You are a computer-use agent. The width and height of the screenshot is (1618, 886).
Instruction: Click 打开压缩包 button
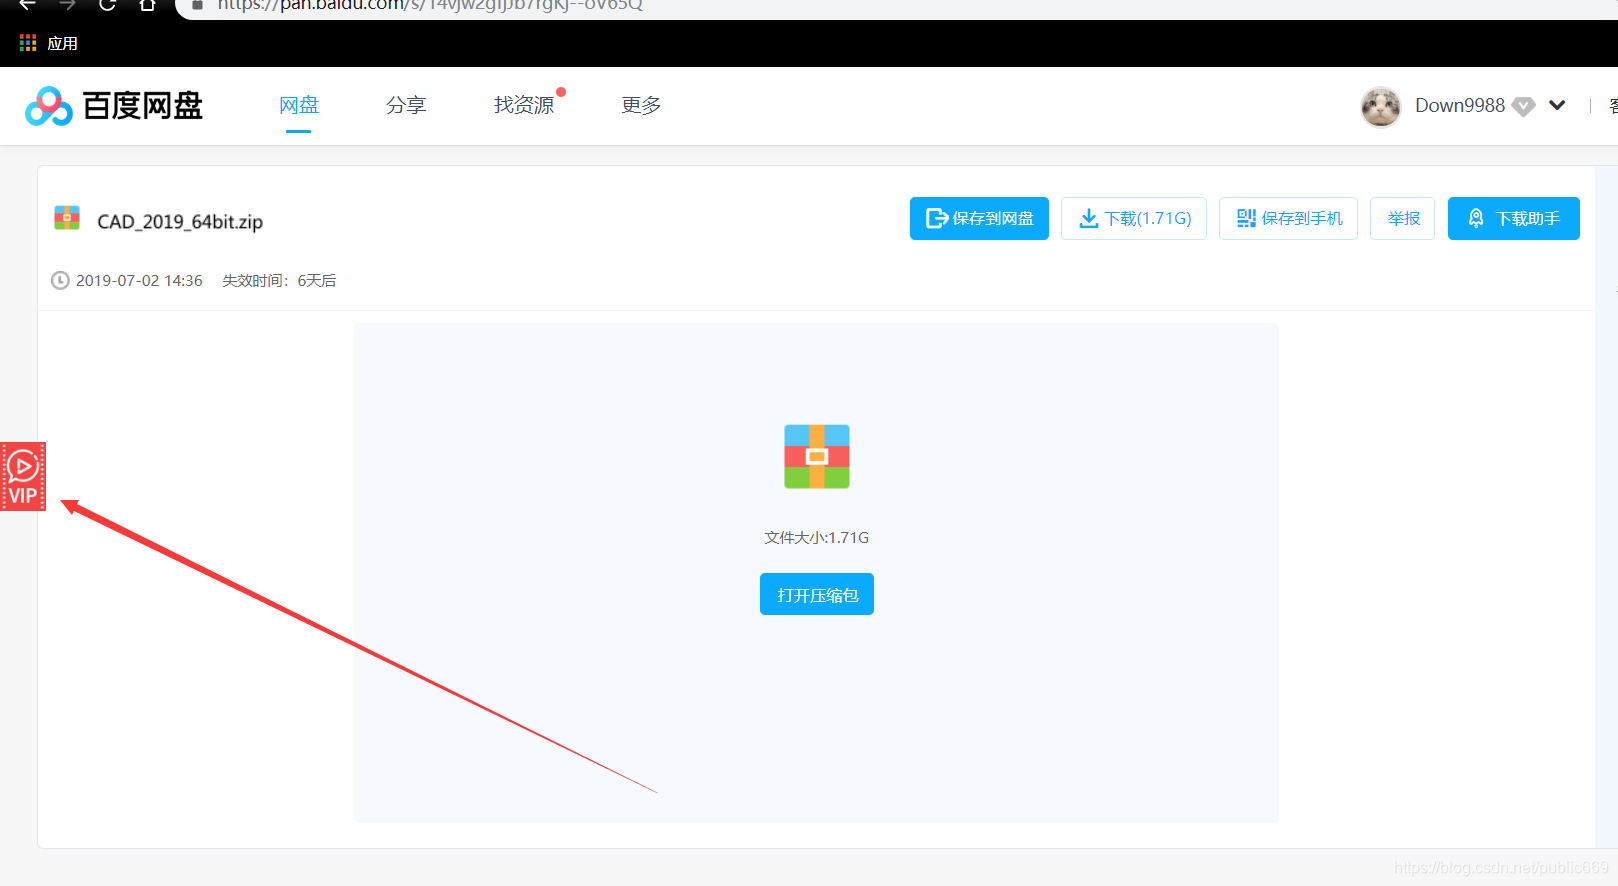[x=817, y=594]
